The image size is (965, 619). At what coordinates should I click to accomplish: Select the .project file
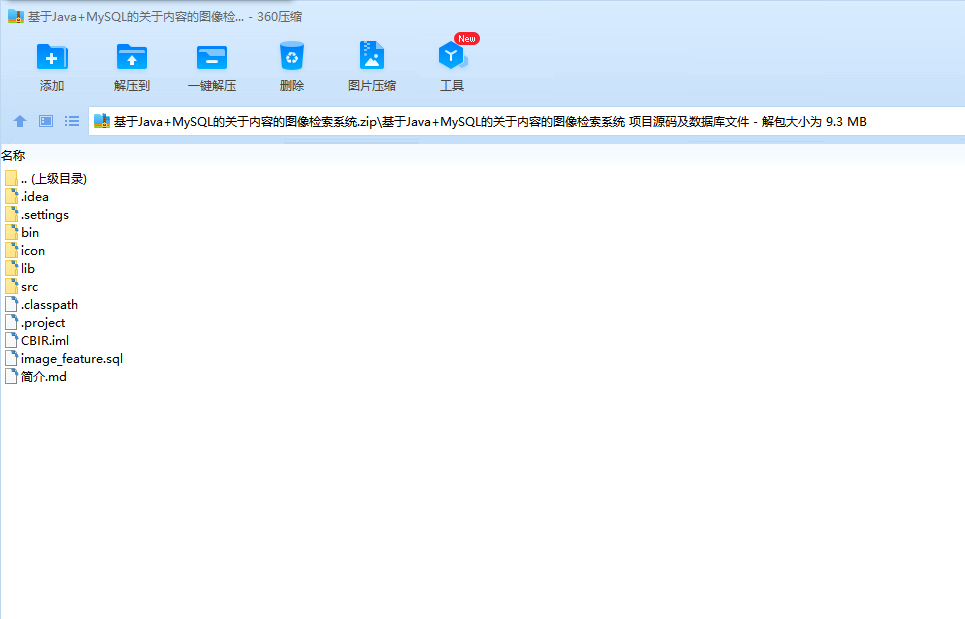[x=35, y=322]
